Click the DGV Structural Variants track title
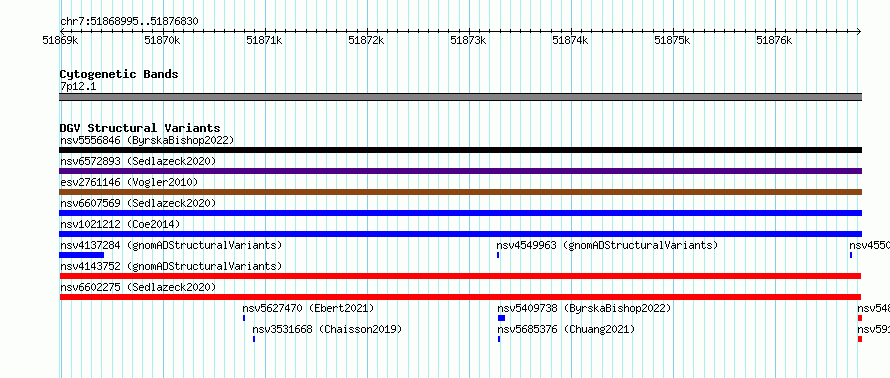 [140, 128]
